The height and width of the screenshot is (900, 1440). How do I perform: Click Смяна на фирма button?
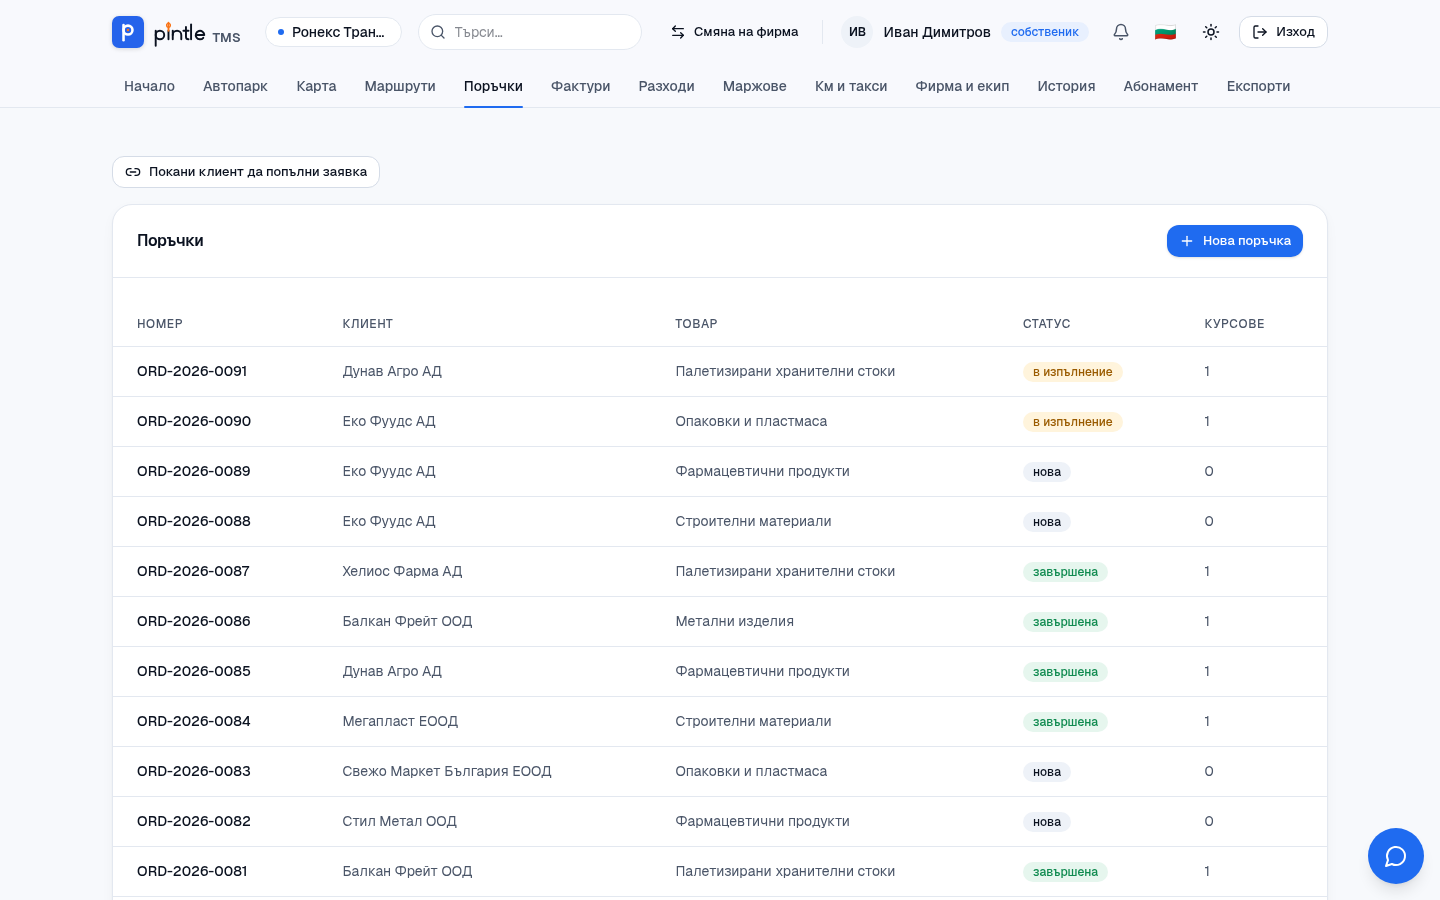735,32
